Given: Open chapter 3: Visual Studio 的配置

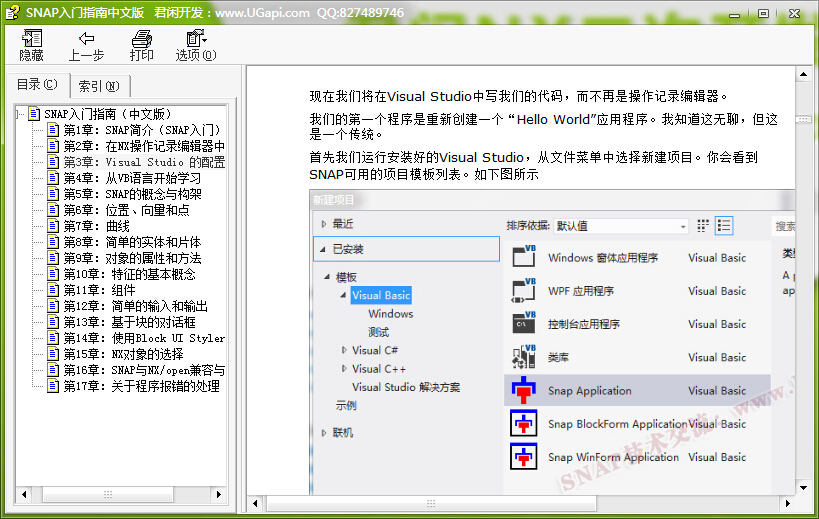Looking at the screenshot, I should [x=144, y=162].
